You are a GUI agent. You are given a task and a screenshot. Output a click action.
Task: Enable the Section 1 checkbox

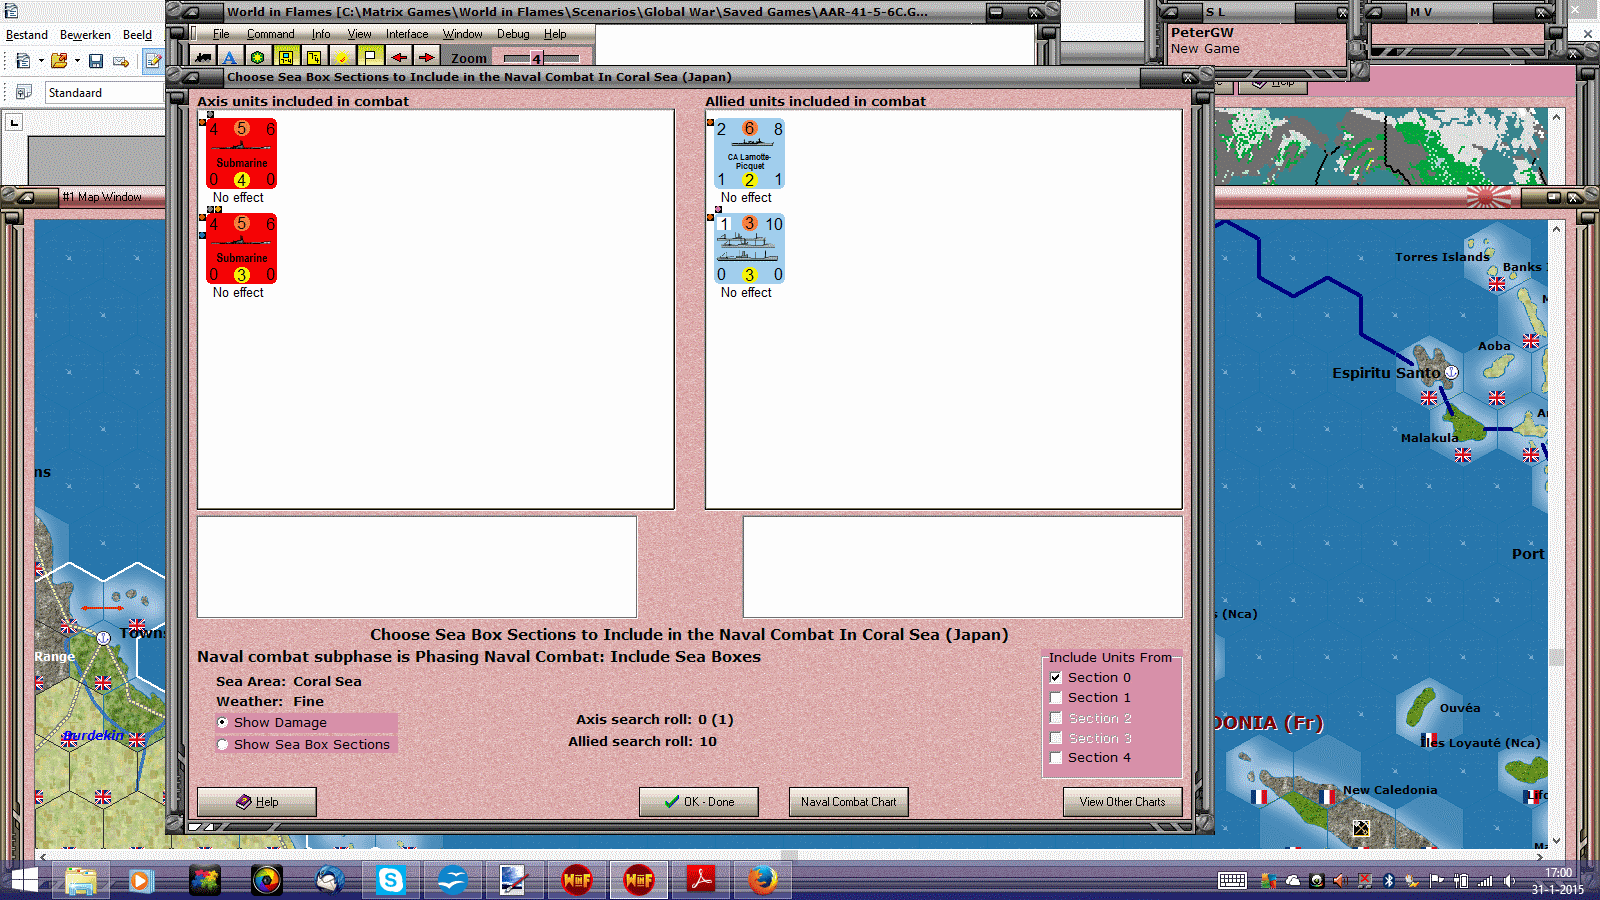(x=1056, y=697)
